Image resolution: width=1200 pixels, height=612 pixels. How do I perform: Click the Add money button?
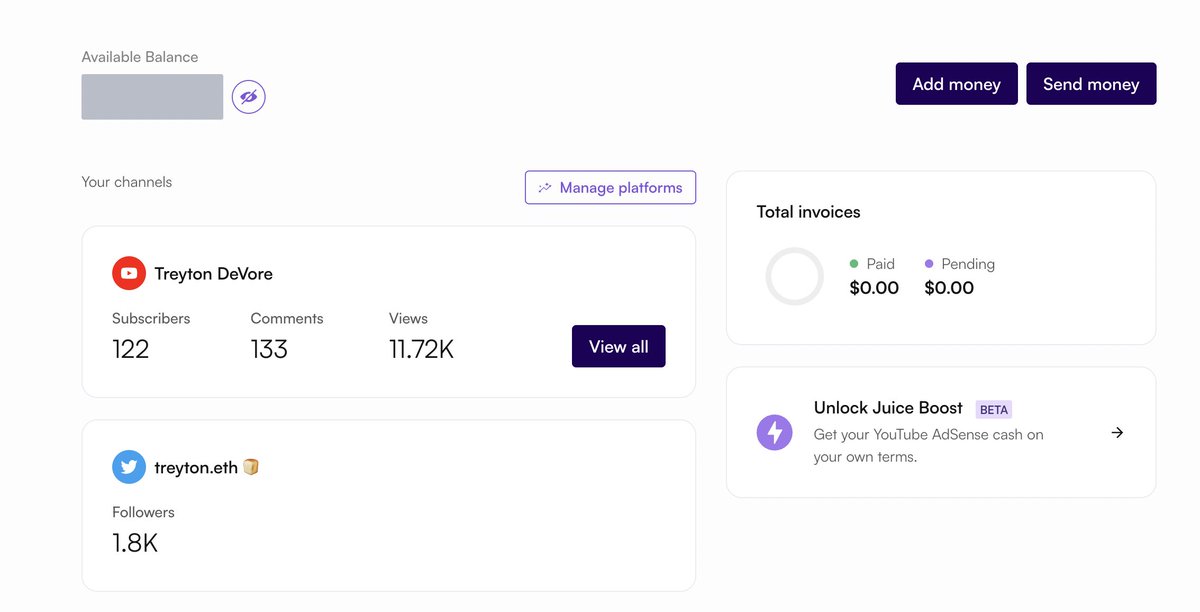pyautogui.click(x=956, y=84)
